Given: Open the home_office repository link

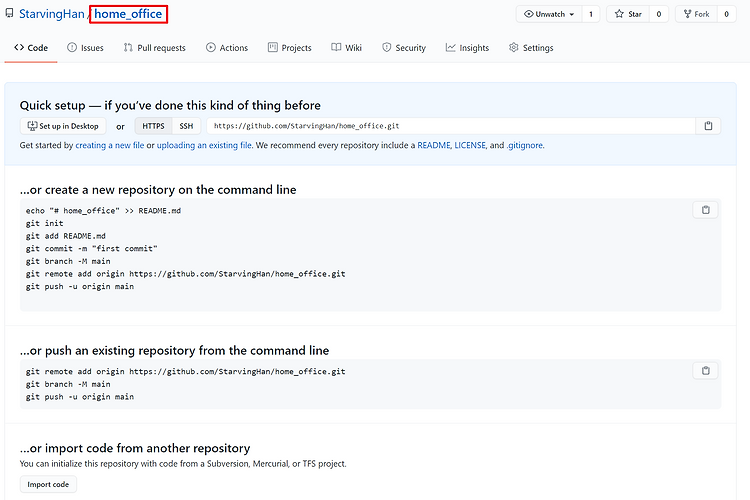Looking at the screenshot, I should click(x=128, y=14).
